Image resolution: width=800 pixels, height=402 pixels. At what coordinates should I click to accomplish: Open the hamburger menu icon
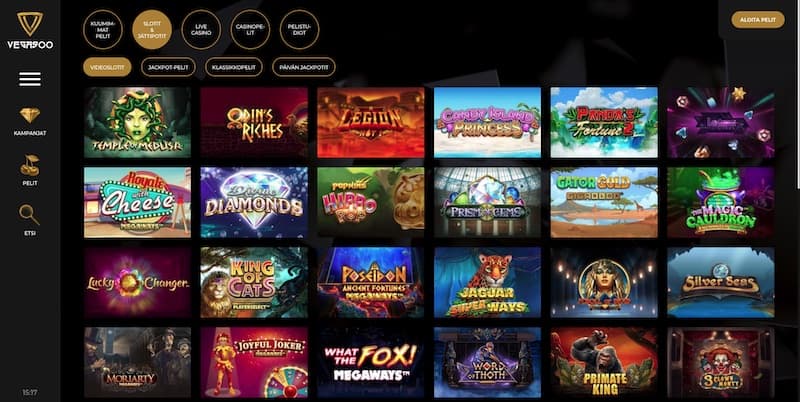click(x=30, y=79)
